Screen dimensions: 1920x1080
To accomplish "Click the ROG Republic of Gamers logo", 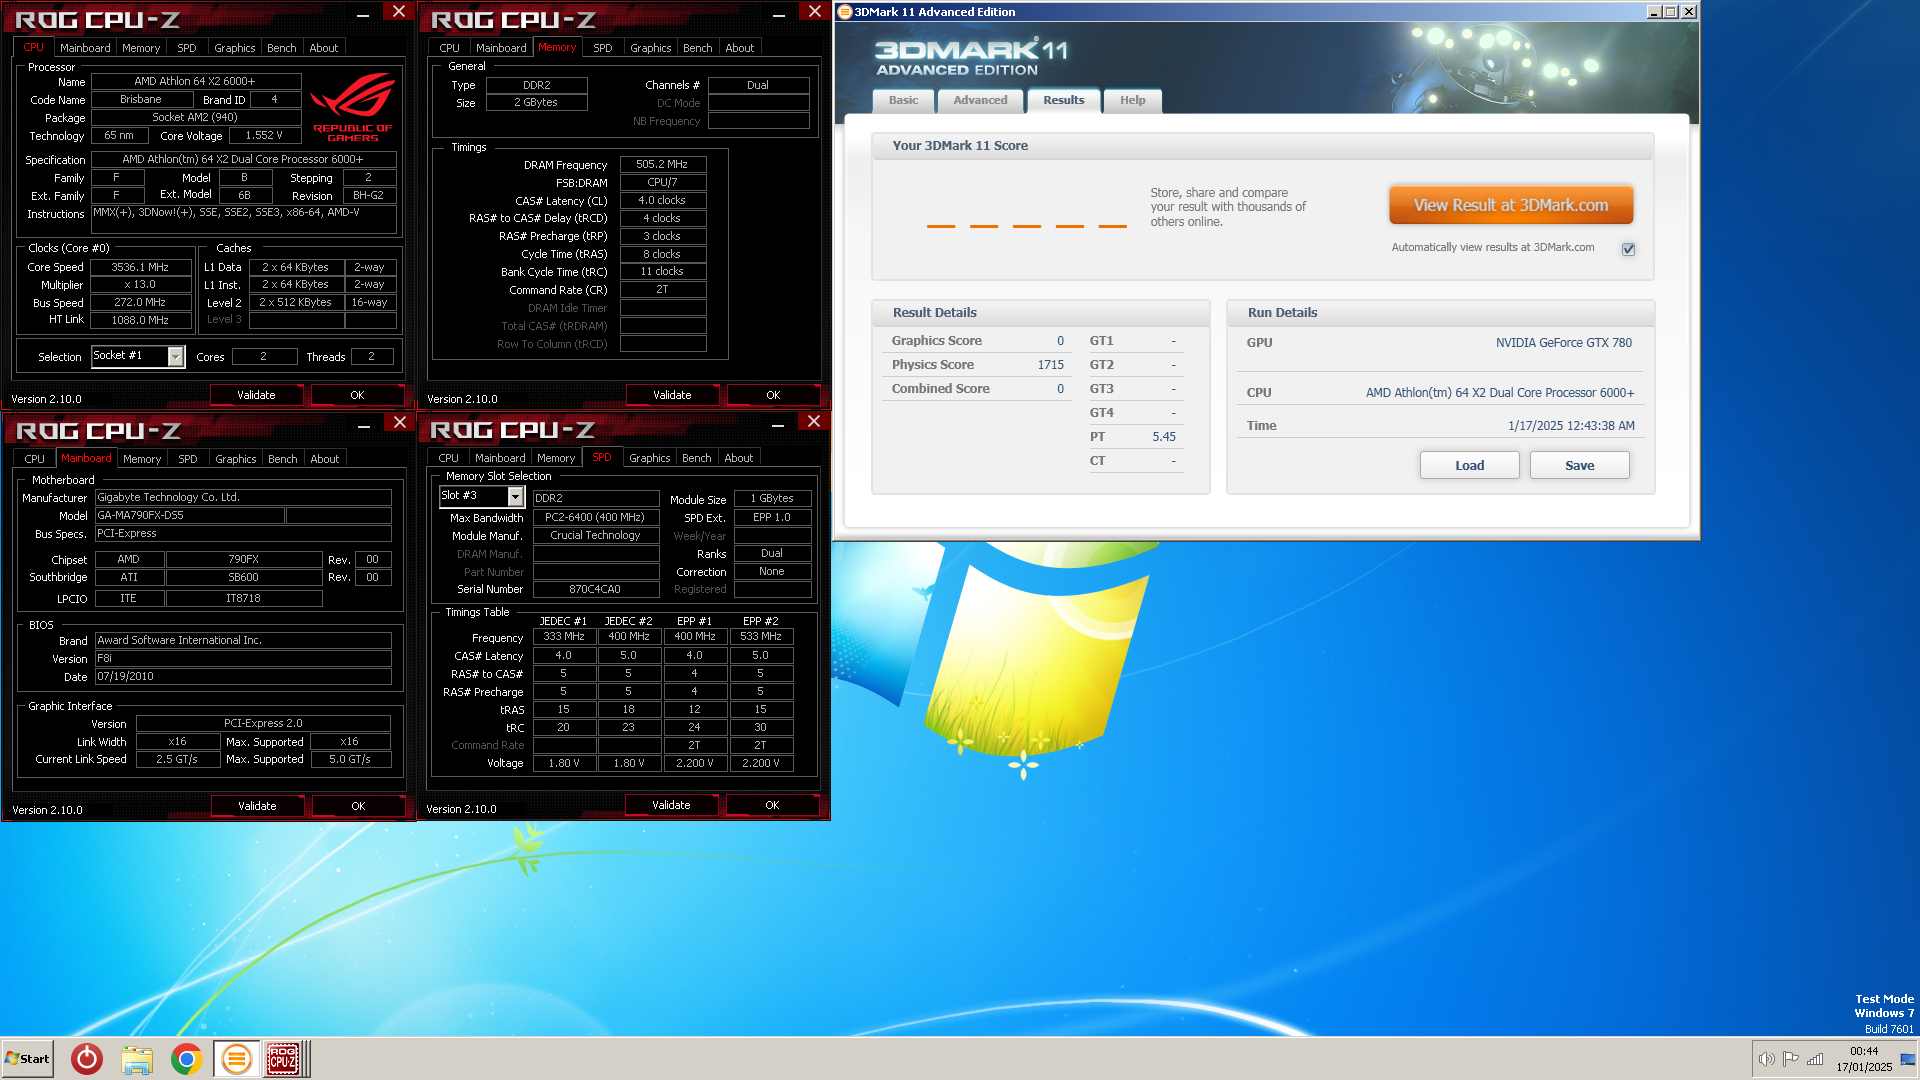I will (x=352, y=108).
